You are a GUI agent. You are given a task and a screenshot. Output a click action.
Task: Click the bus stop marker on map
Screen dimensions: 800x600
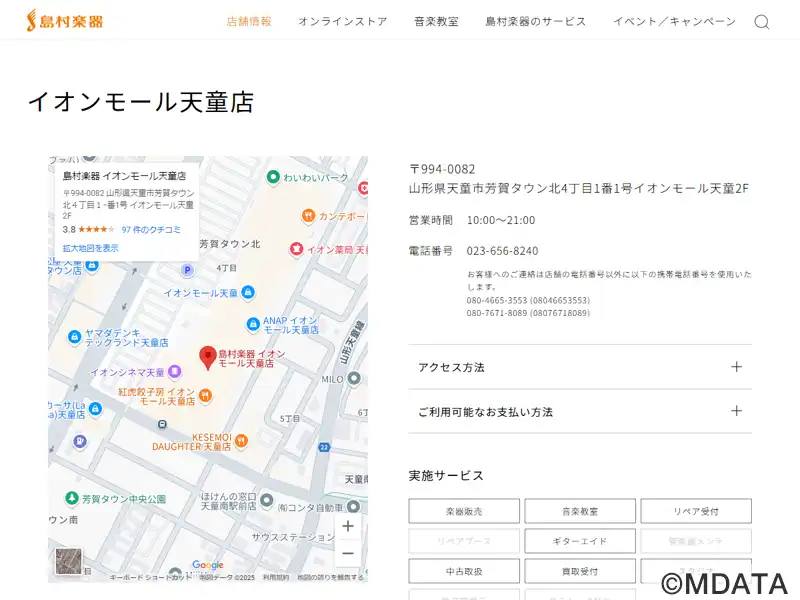[162, 424]
